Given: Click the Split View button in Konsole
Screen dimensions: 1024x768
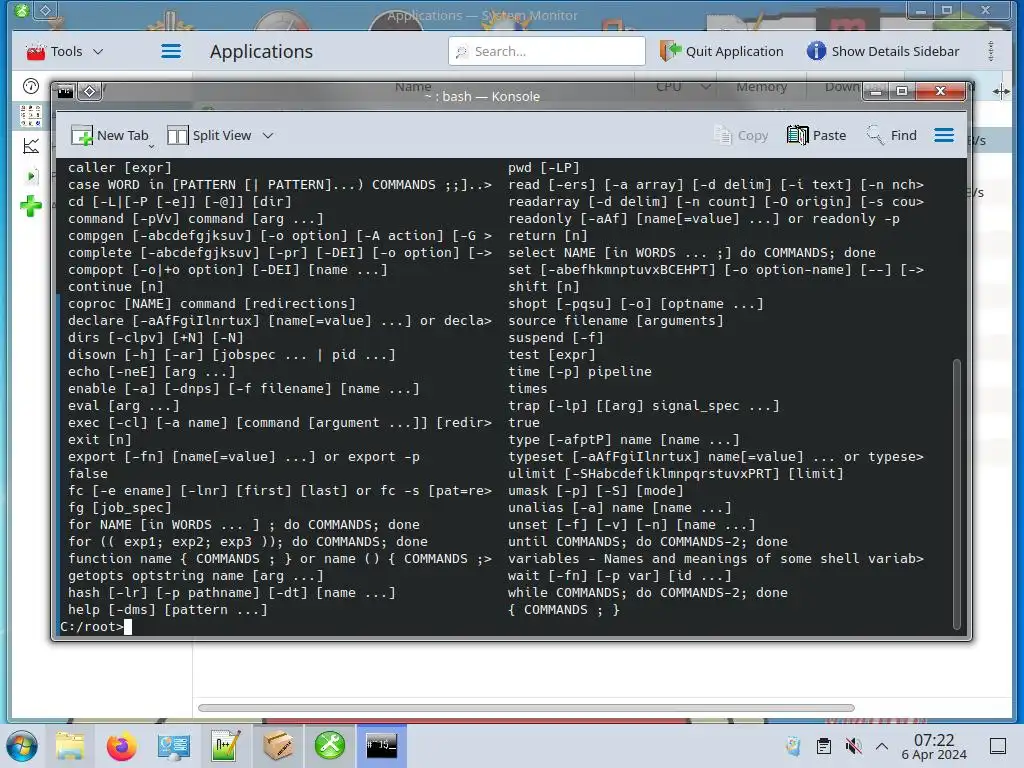Looking at the screenshot, I should (x=210, y=135).
